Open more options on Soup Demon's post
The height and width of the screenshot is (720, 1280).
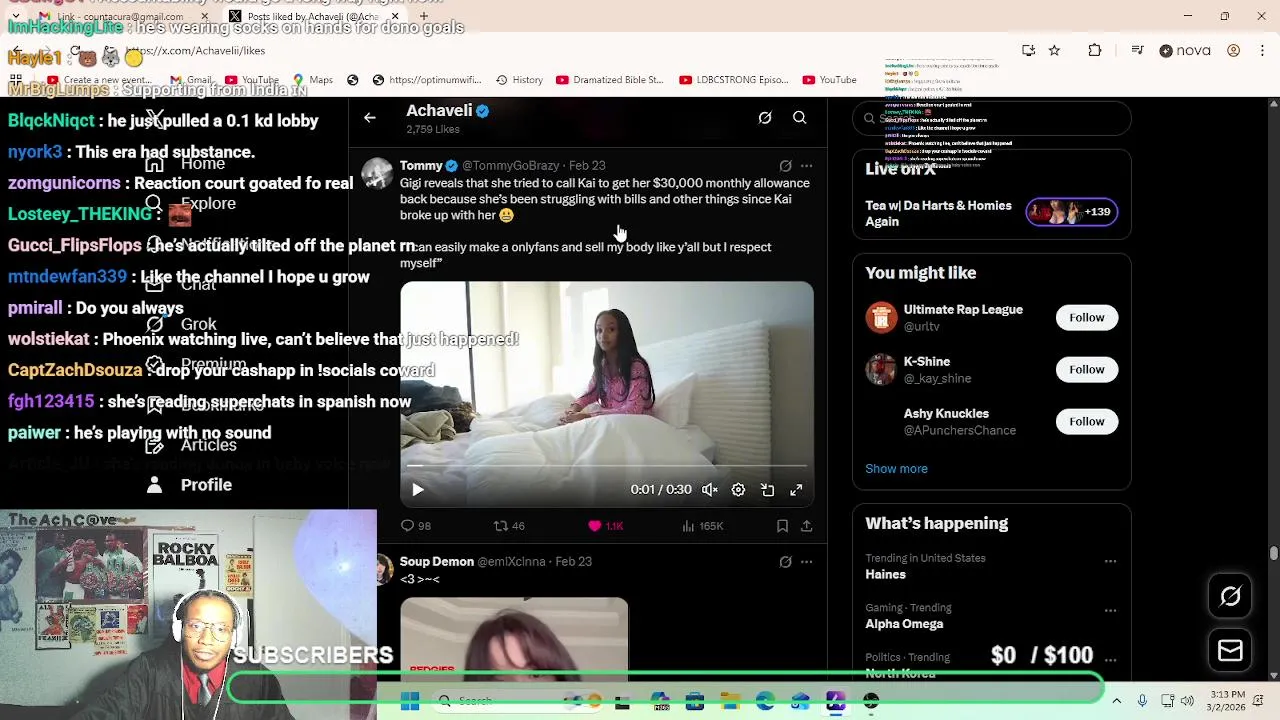tap(807, 562)
